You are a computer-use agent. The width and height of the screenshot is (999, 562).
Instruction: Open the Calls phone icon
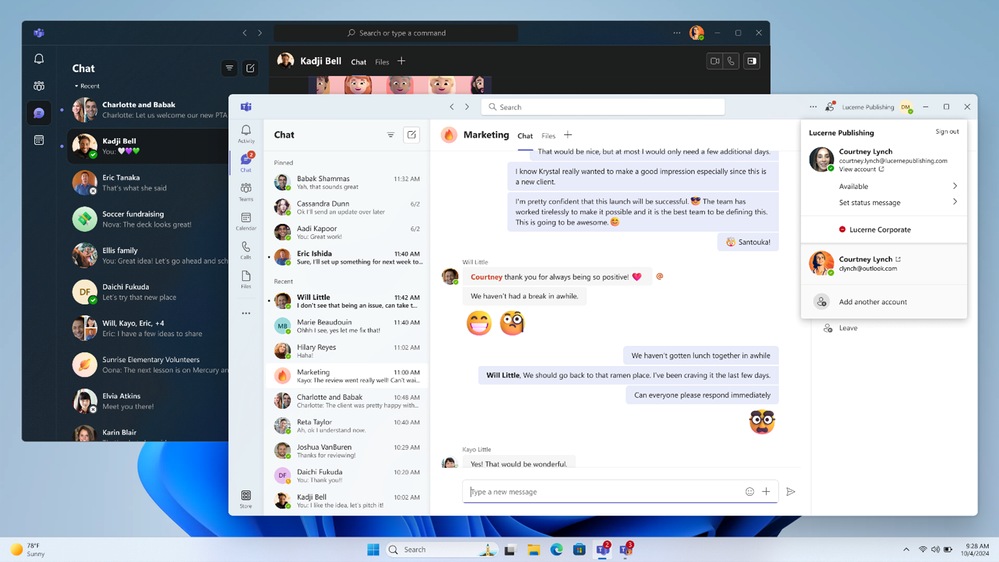point(246,250)
